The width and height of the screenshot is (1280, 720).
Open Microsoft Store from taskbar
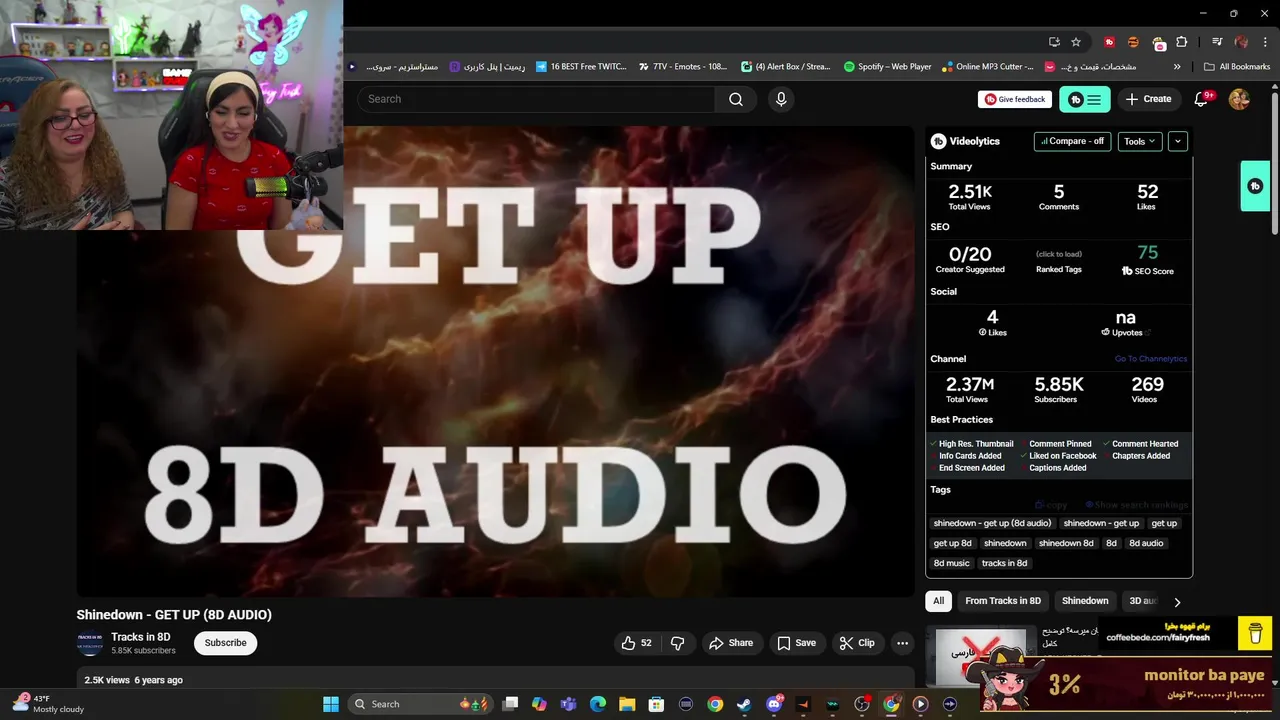point(657,704)
